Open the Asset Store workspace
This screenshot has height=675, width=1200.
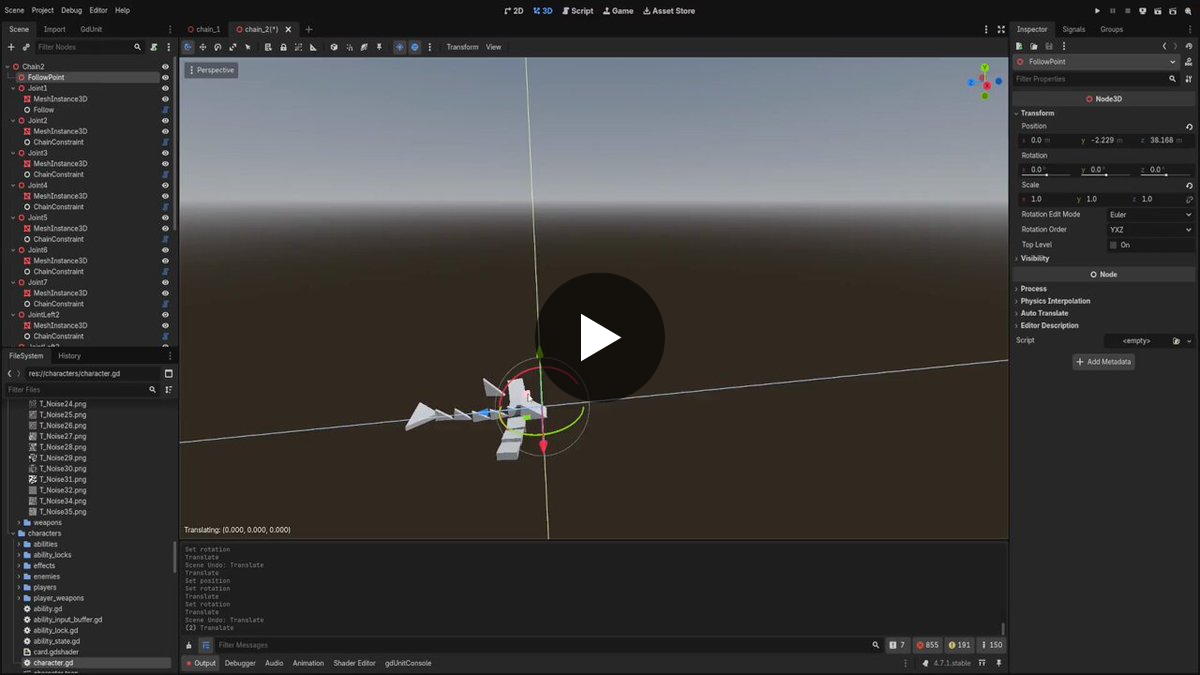[668, 11]
